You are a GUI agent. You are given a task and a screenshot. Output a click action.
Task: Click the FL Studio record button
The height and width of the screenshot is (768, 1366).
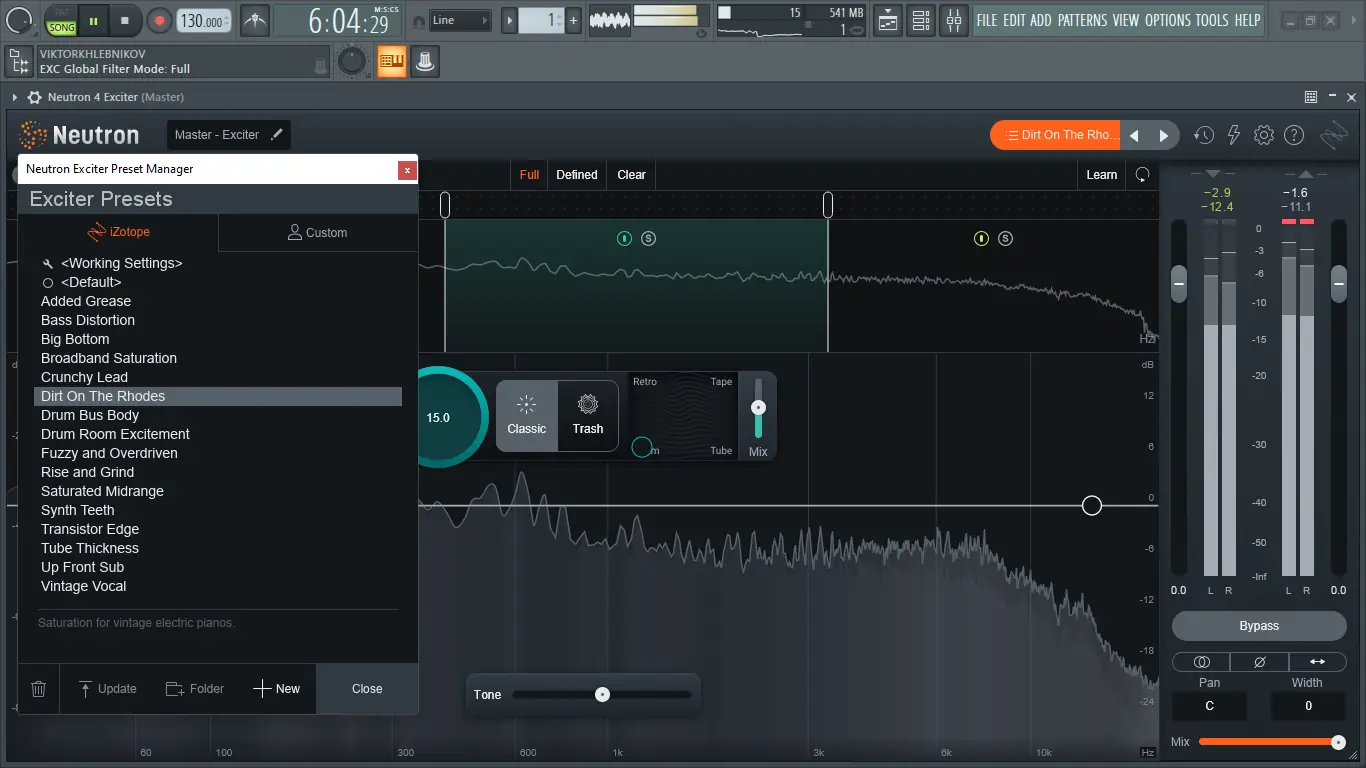159,20
